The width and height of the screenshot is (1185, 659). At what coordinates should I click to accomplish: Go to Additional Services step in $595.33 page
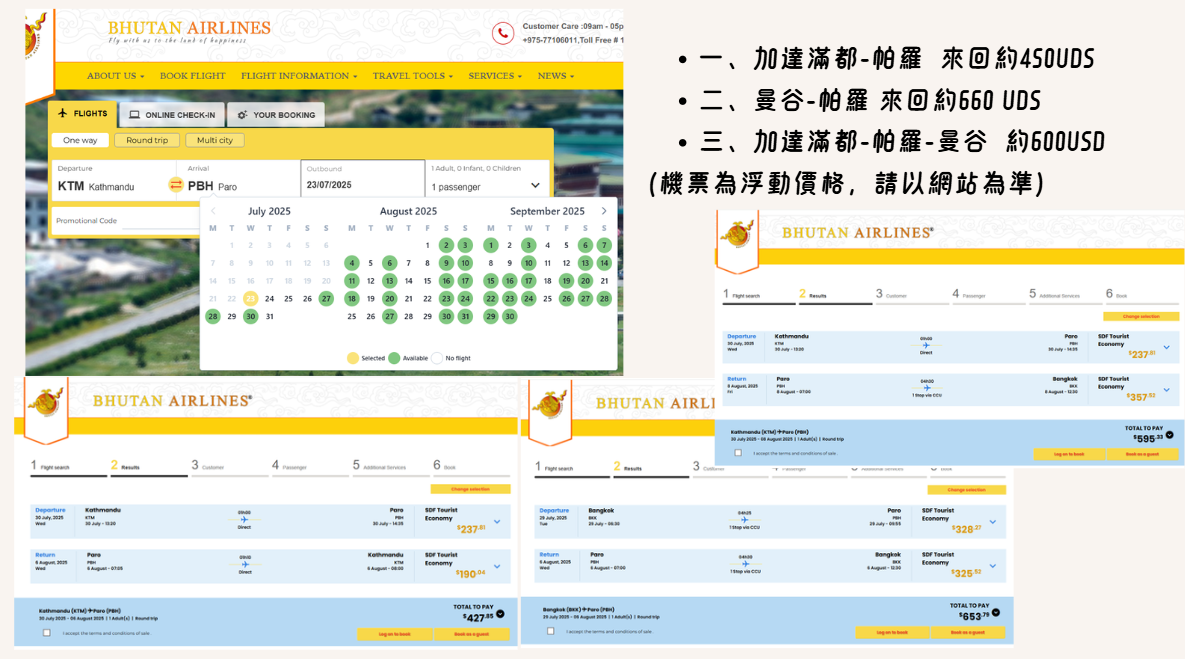coord(1064,294)
